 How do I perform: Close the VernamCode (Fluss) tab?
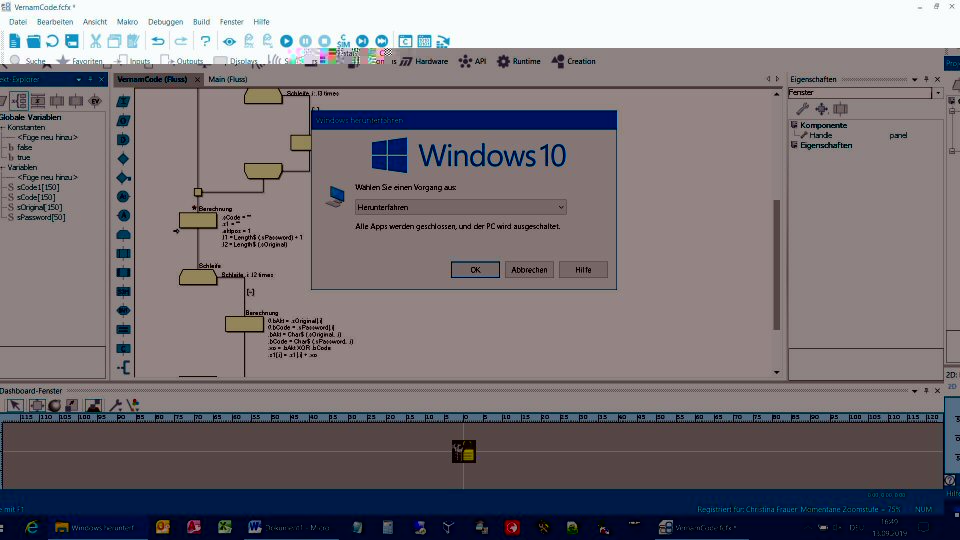(197, 80)
